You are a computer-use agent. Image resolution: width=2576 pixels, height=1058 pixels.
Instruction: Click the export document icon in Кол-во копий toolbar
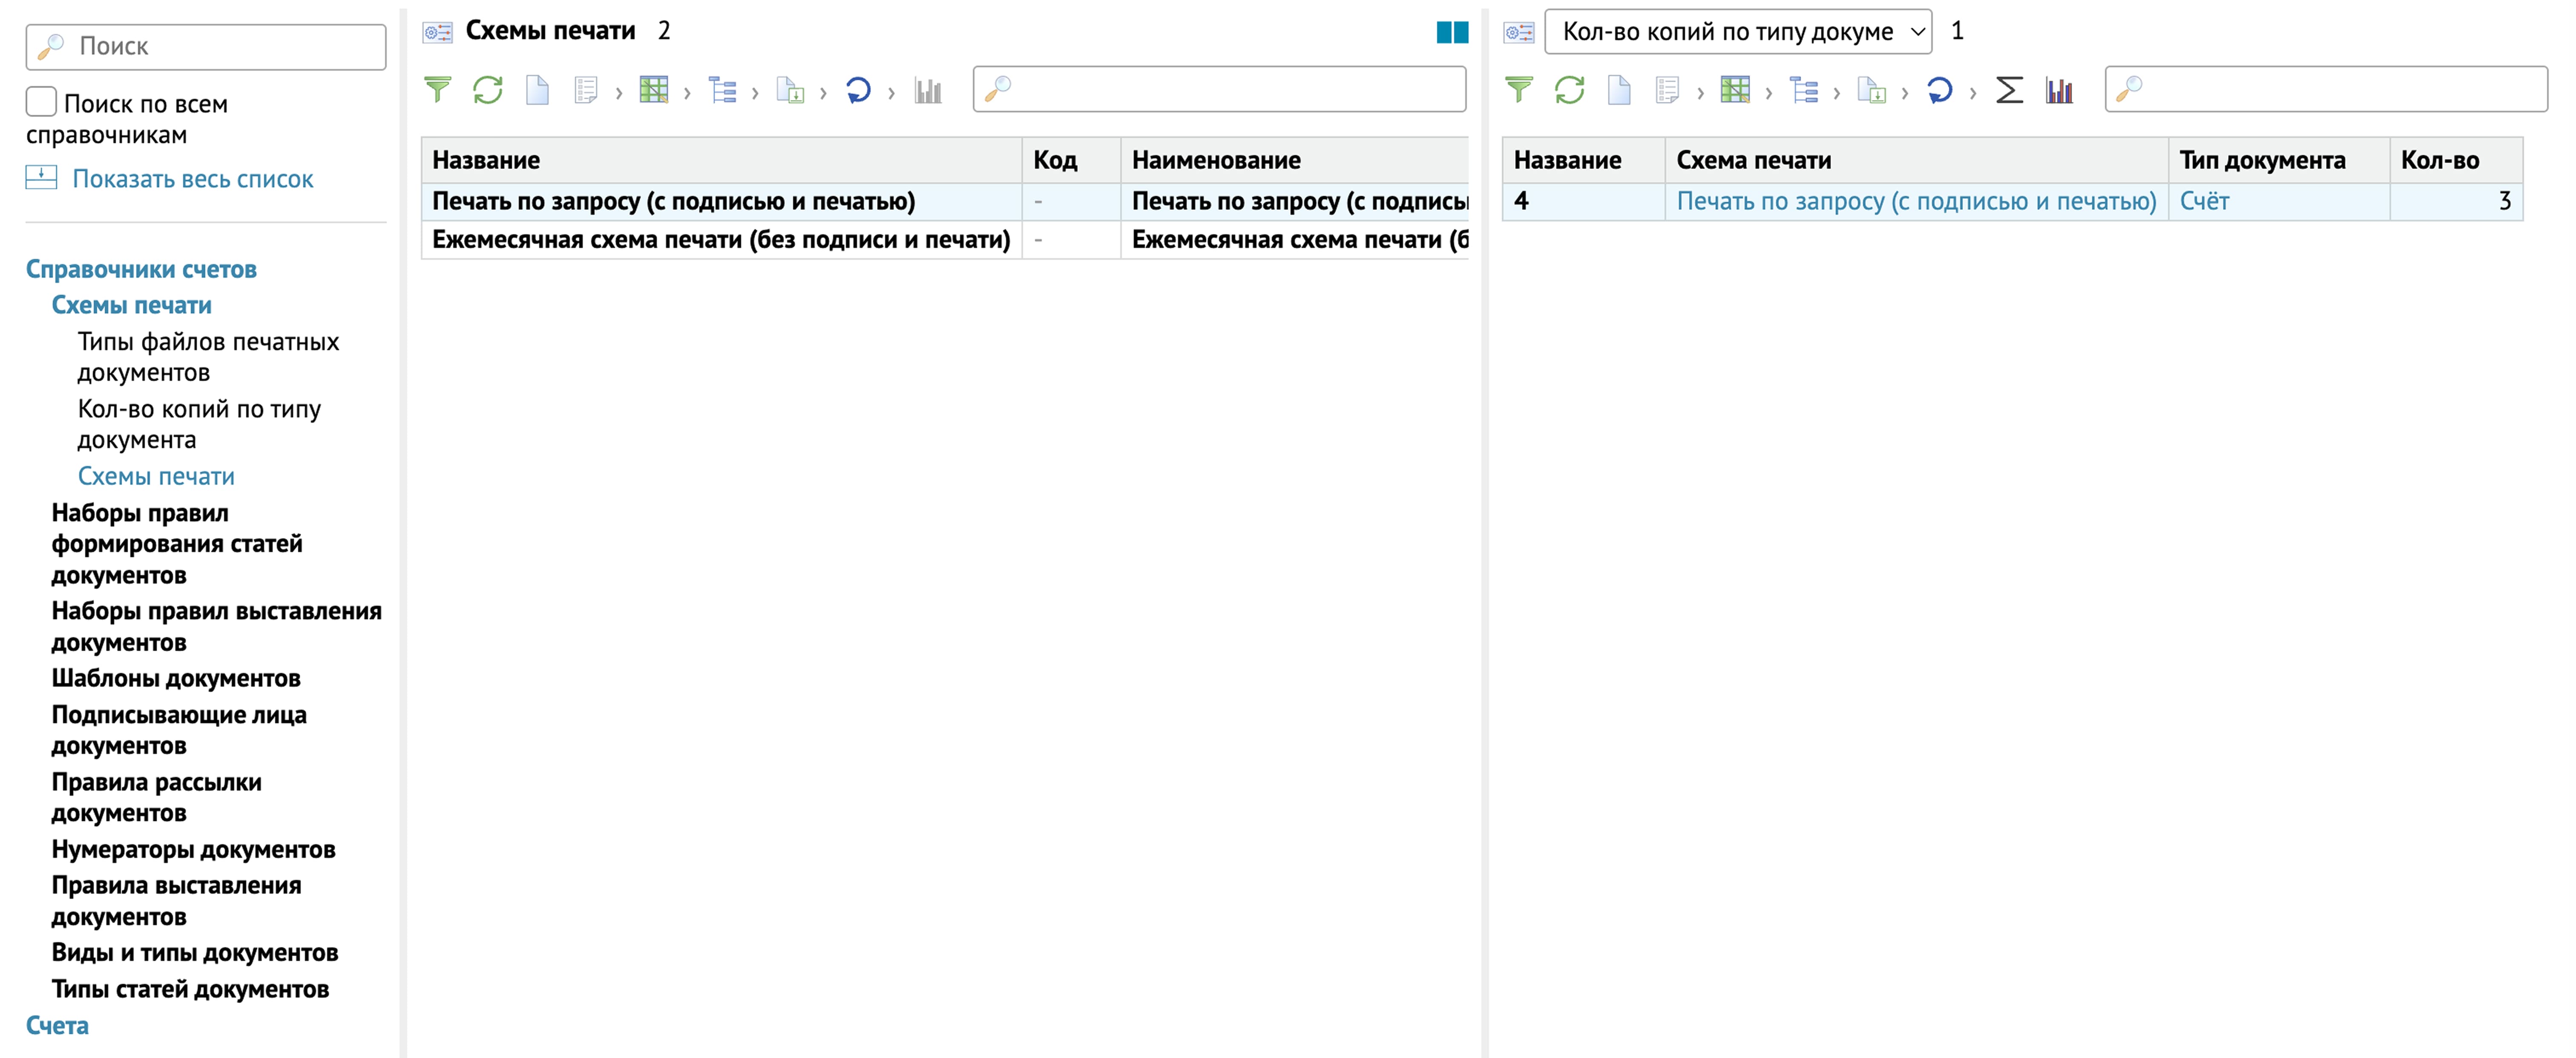[1872, 90]
